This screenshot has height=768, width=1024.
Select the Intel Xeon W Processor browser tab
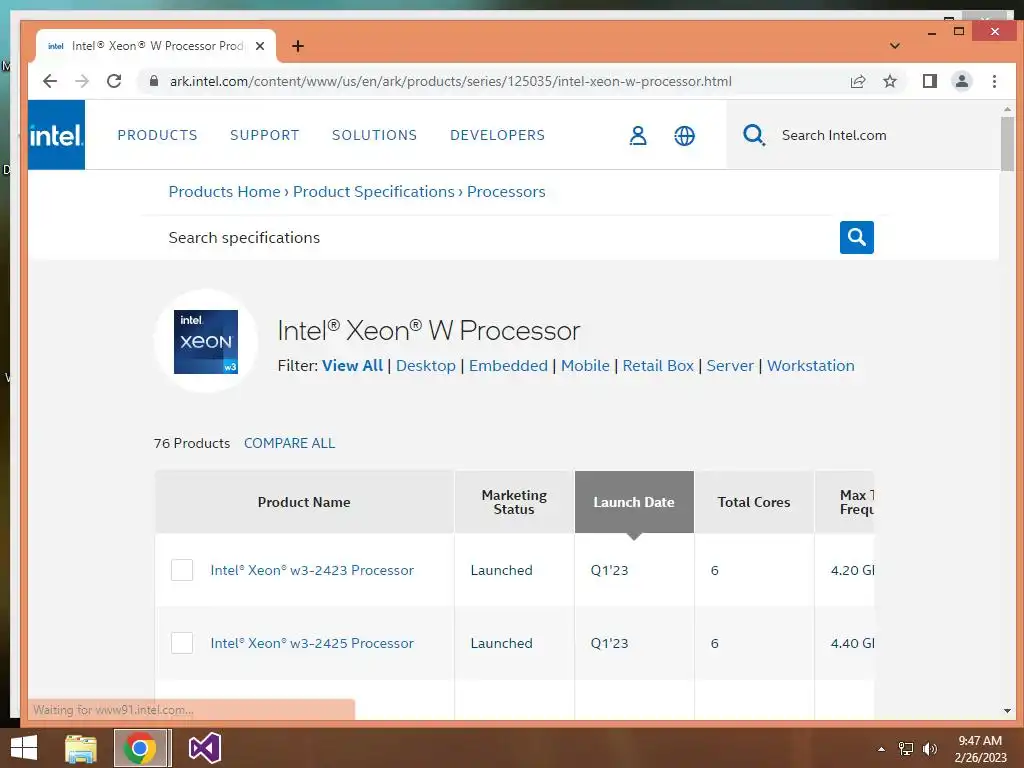(x=155, y=46)
